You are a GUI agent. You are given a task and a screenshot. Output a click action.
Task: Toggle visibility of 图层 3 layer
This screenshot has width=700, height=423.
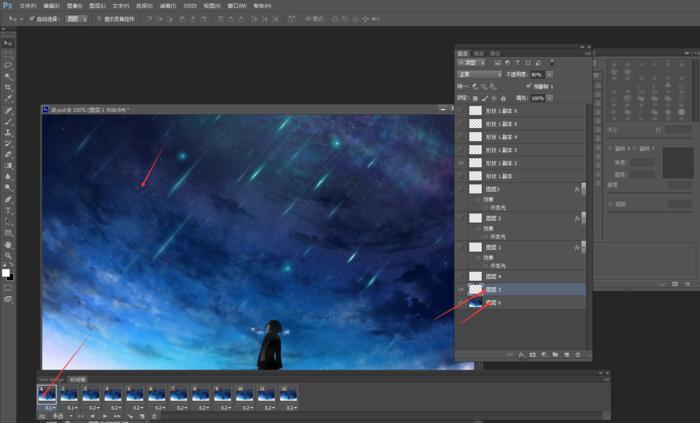[x=461, y=289]
